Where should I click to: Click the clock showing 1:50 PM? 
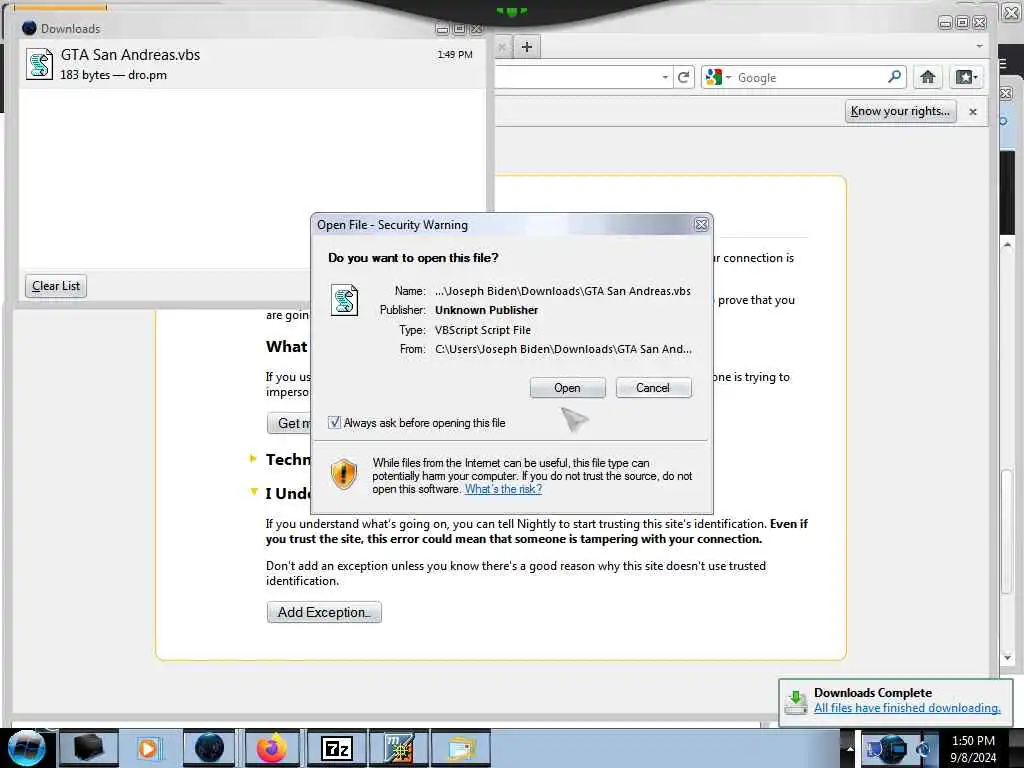[973, 748]
